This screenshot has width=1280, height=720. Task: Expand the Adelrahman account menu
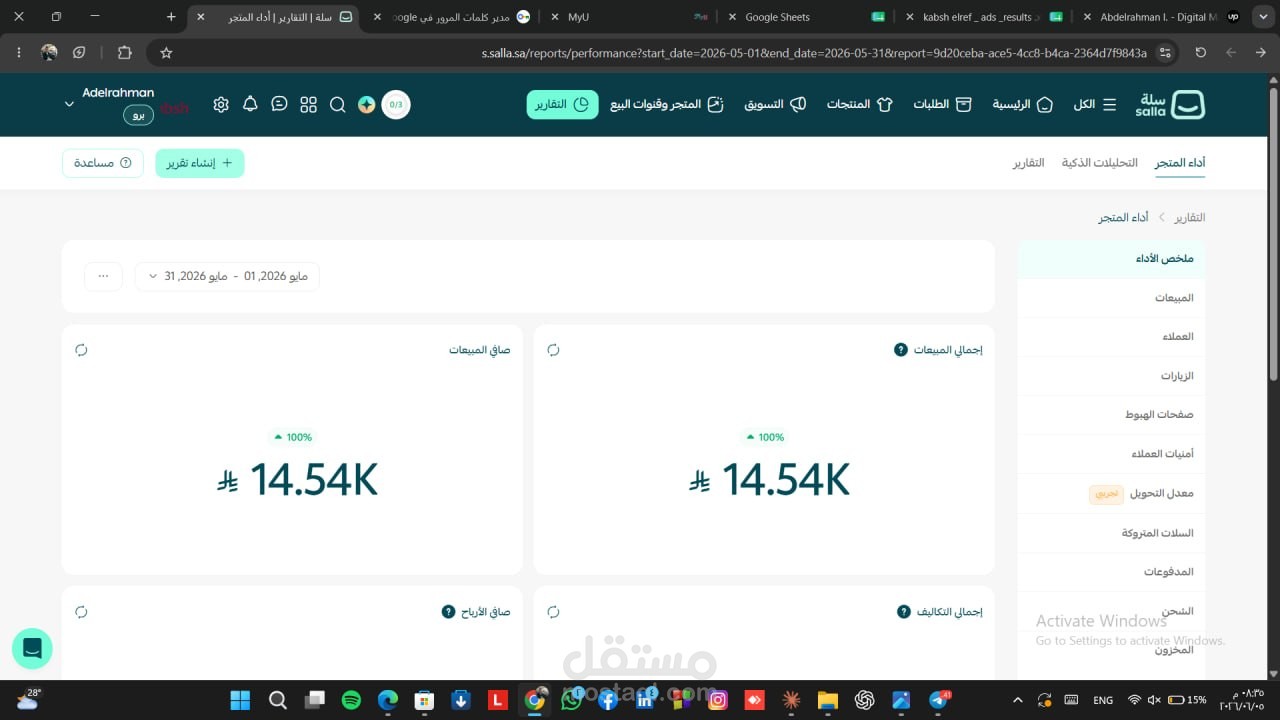click(x=69, y=104)
